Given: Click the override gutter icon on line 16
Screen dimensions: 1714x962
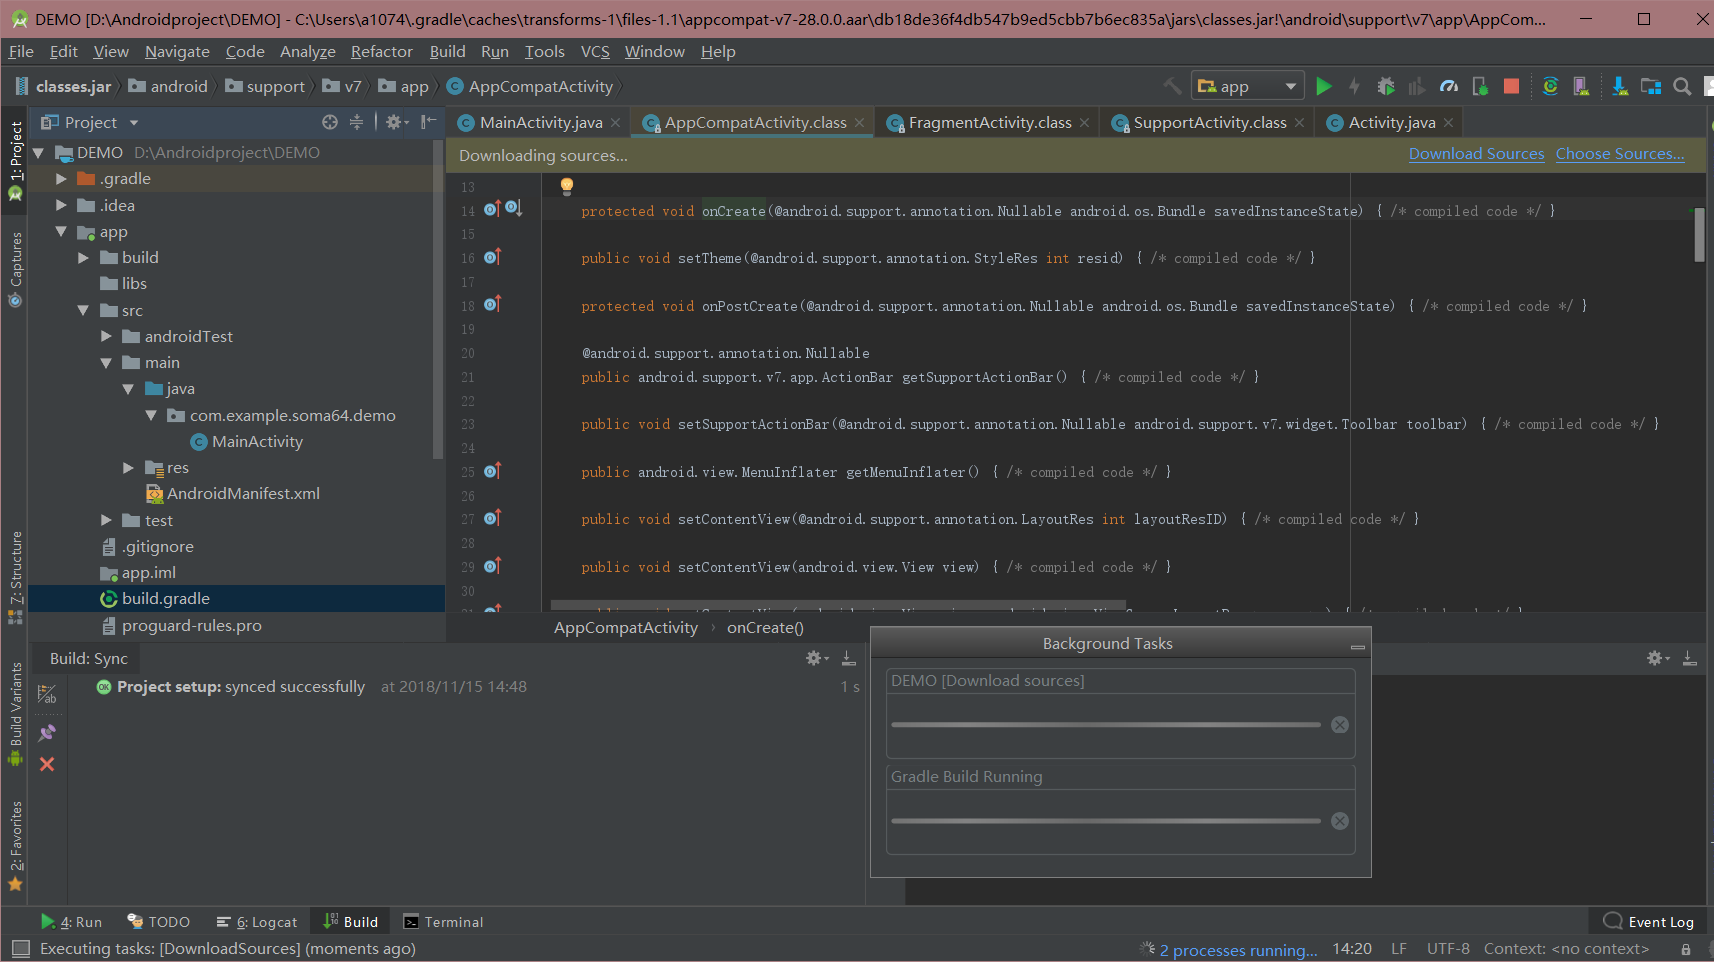Looking at the screenshot, I should coord(492,258).
